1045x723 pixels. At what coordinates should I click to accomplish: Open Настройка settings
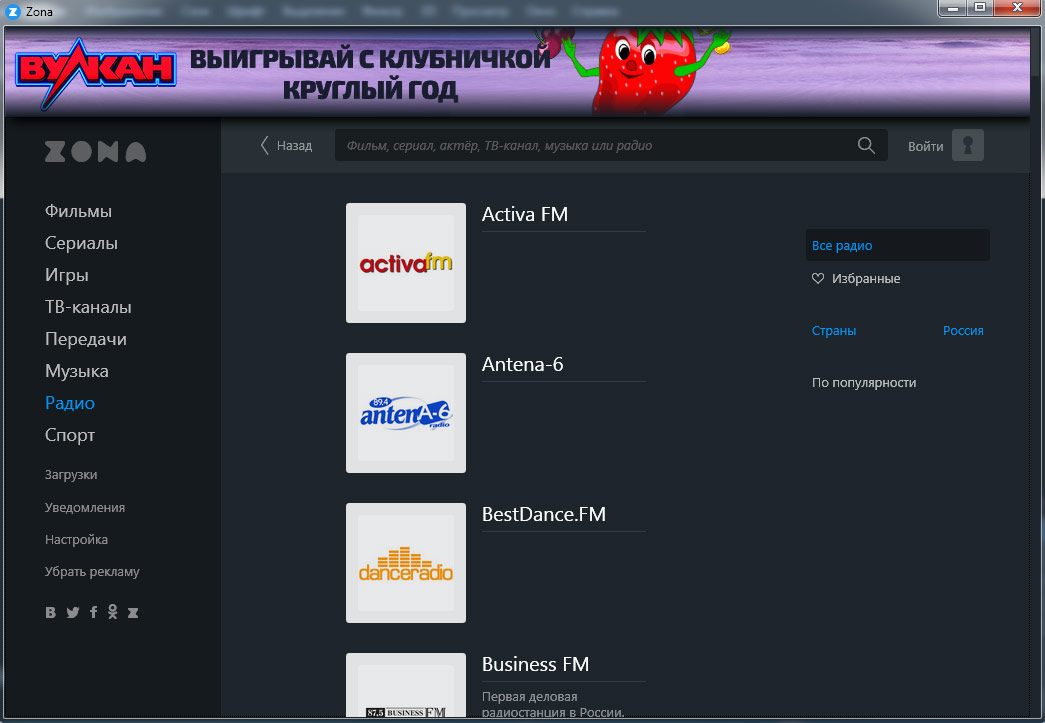pyautogui.click(x=76, y=539)
